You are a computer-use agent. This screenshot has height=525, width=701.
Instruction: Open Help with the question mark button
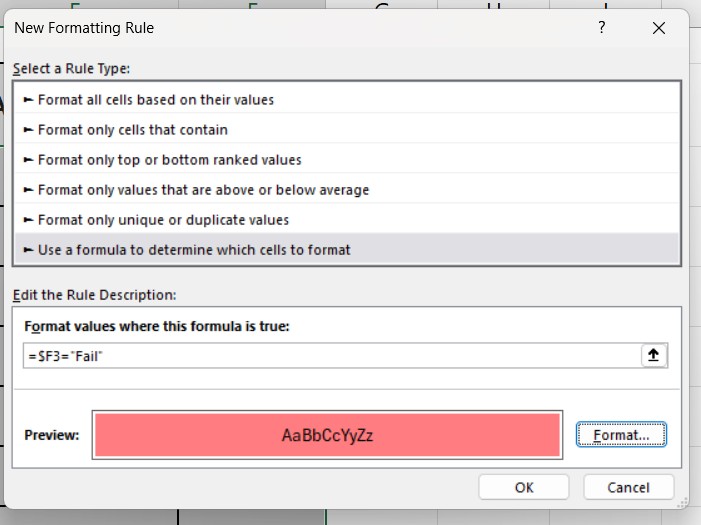601,28
